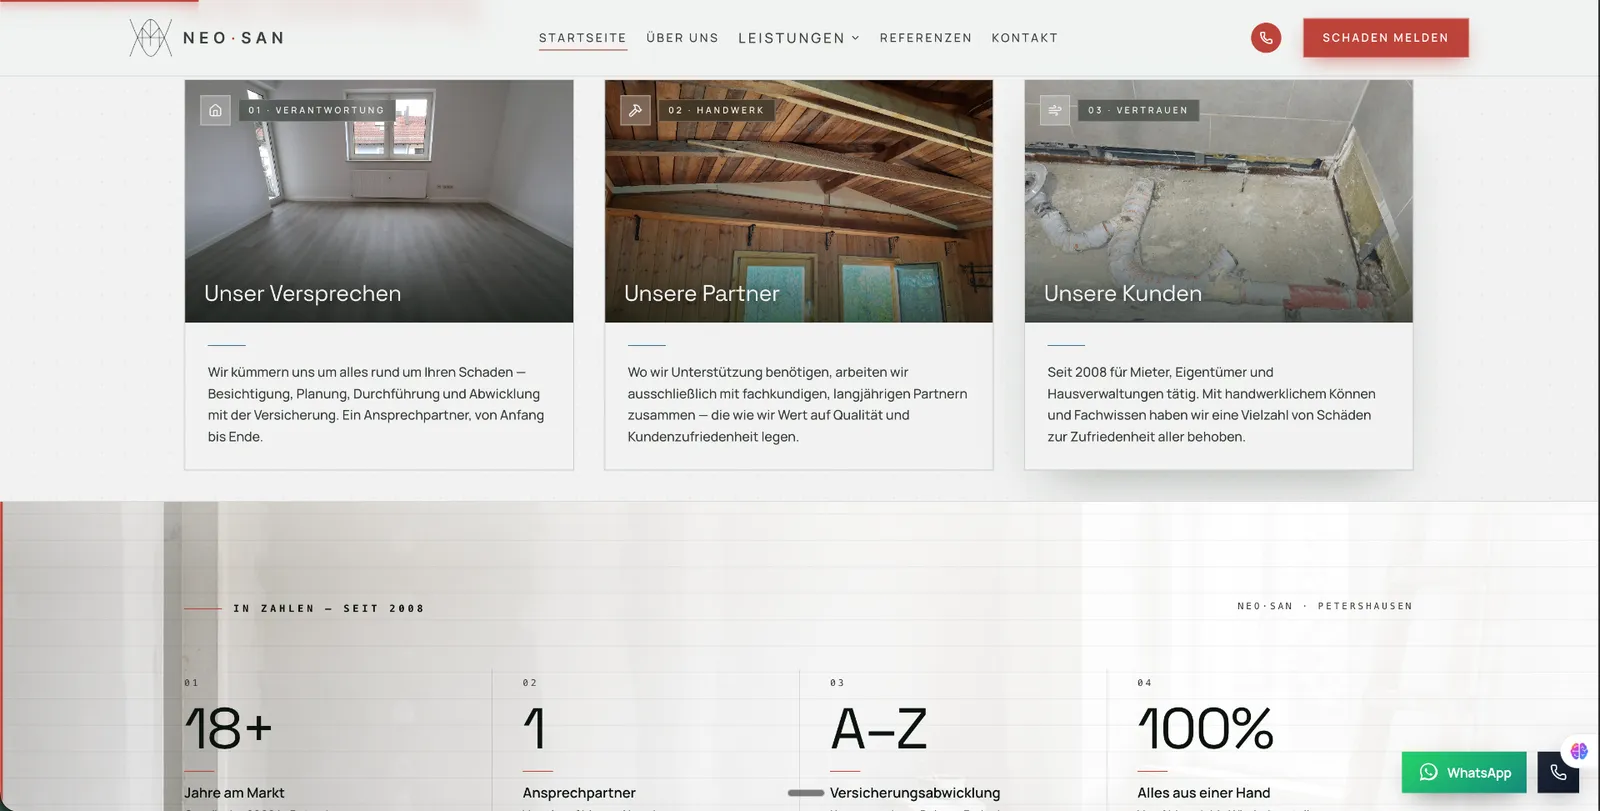1600x811 pixels.
Task: Open the Kontakt page
Action: [x=1025, y=38]
